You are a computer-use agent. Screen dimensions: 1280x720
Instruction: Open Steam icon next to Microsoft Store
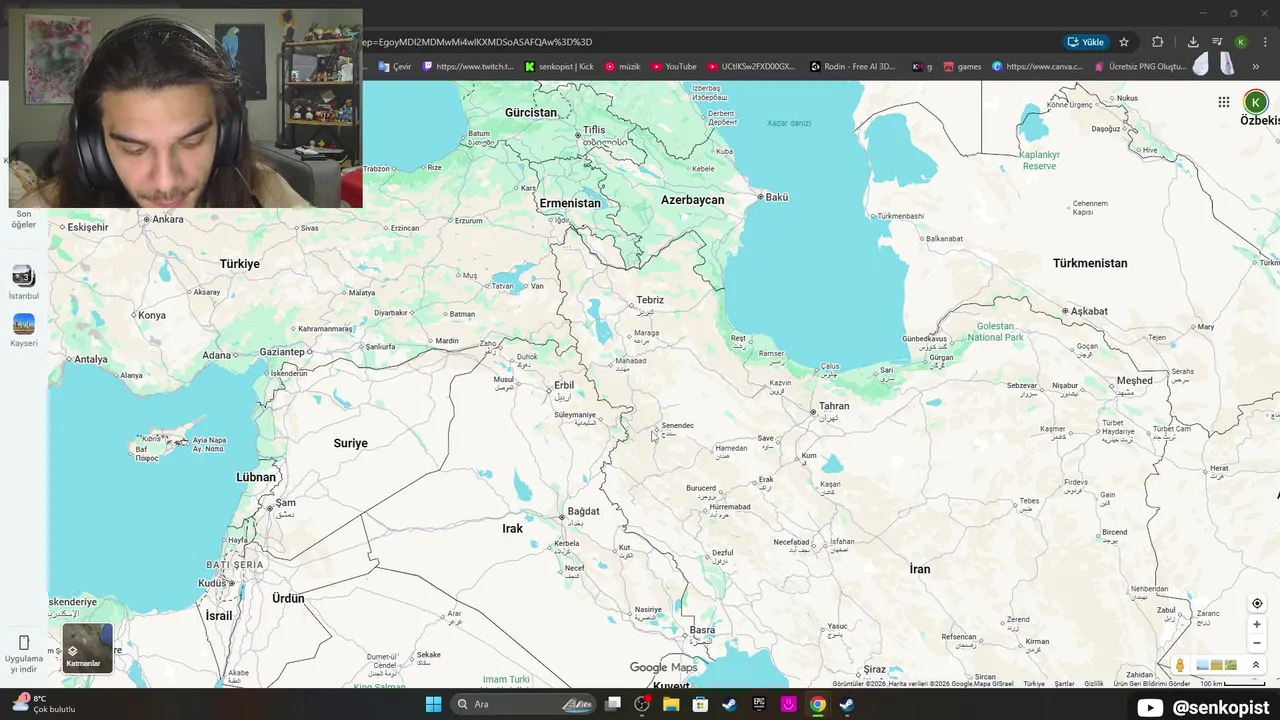point(729,704)
